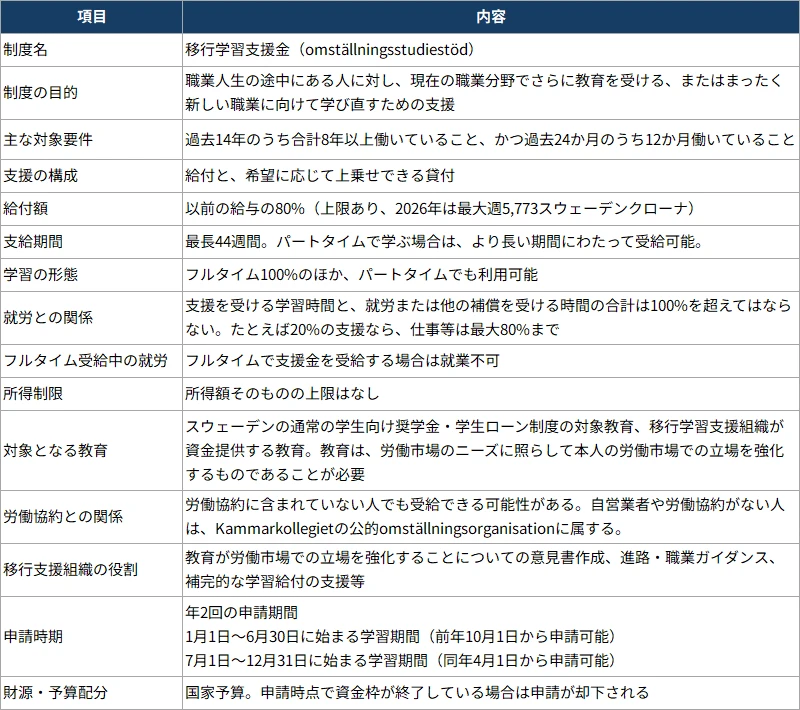Click the cell starting 以前の給与の80%
This screenshot has height=710, width=800.
click(x=491, y=209)
